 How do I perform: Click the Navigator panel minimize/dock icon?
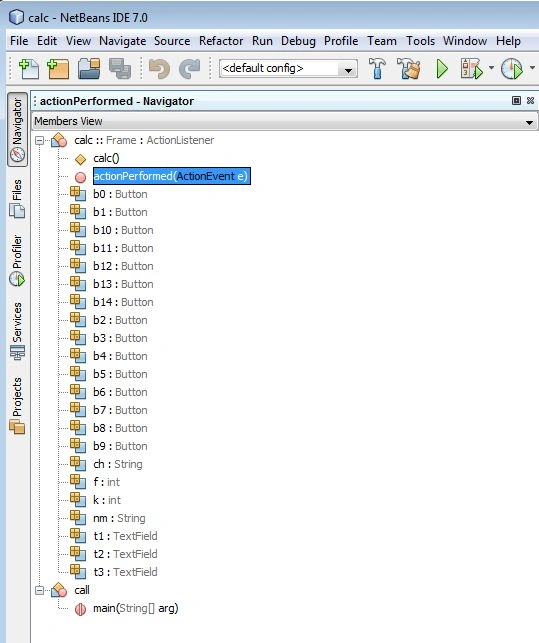pyautogui.click(x=516, y=100)
